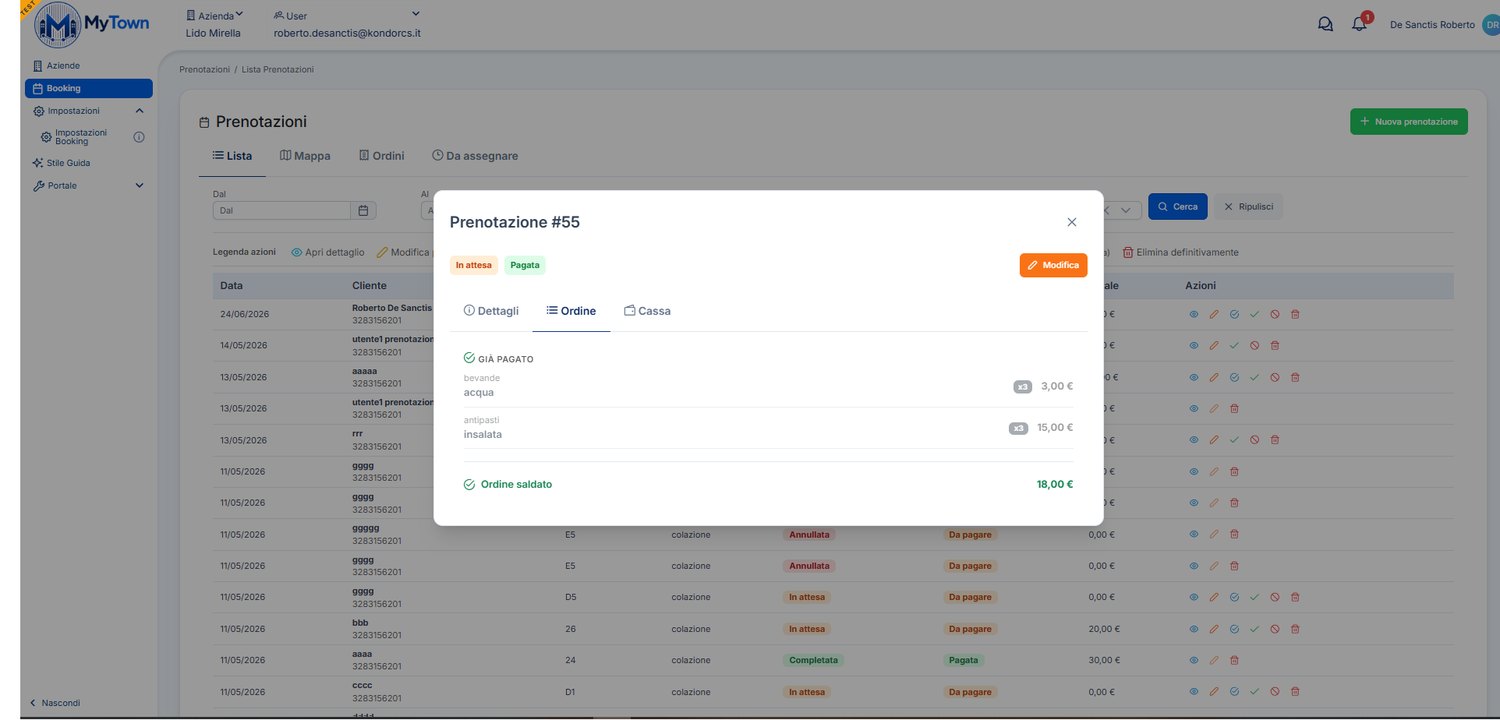The height and width of the screenshot is (720, 1500).
Task: Open the notification bell with red badge
Action: tap(1360, 24)
